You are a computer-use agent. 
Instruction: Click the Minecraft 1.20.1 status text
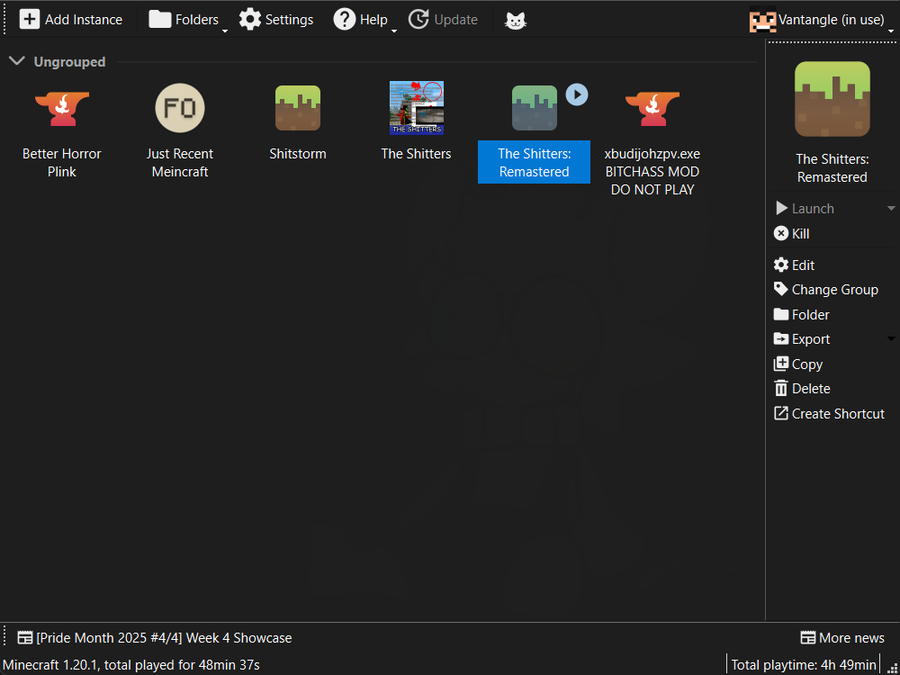tap(131, 665)
